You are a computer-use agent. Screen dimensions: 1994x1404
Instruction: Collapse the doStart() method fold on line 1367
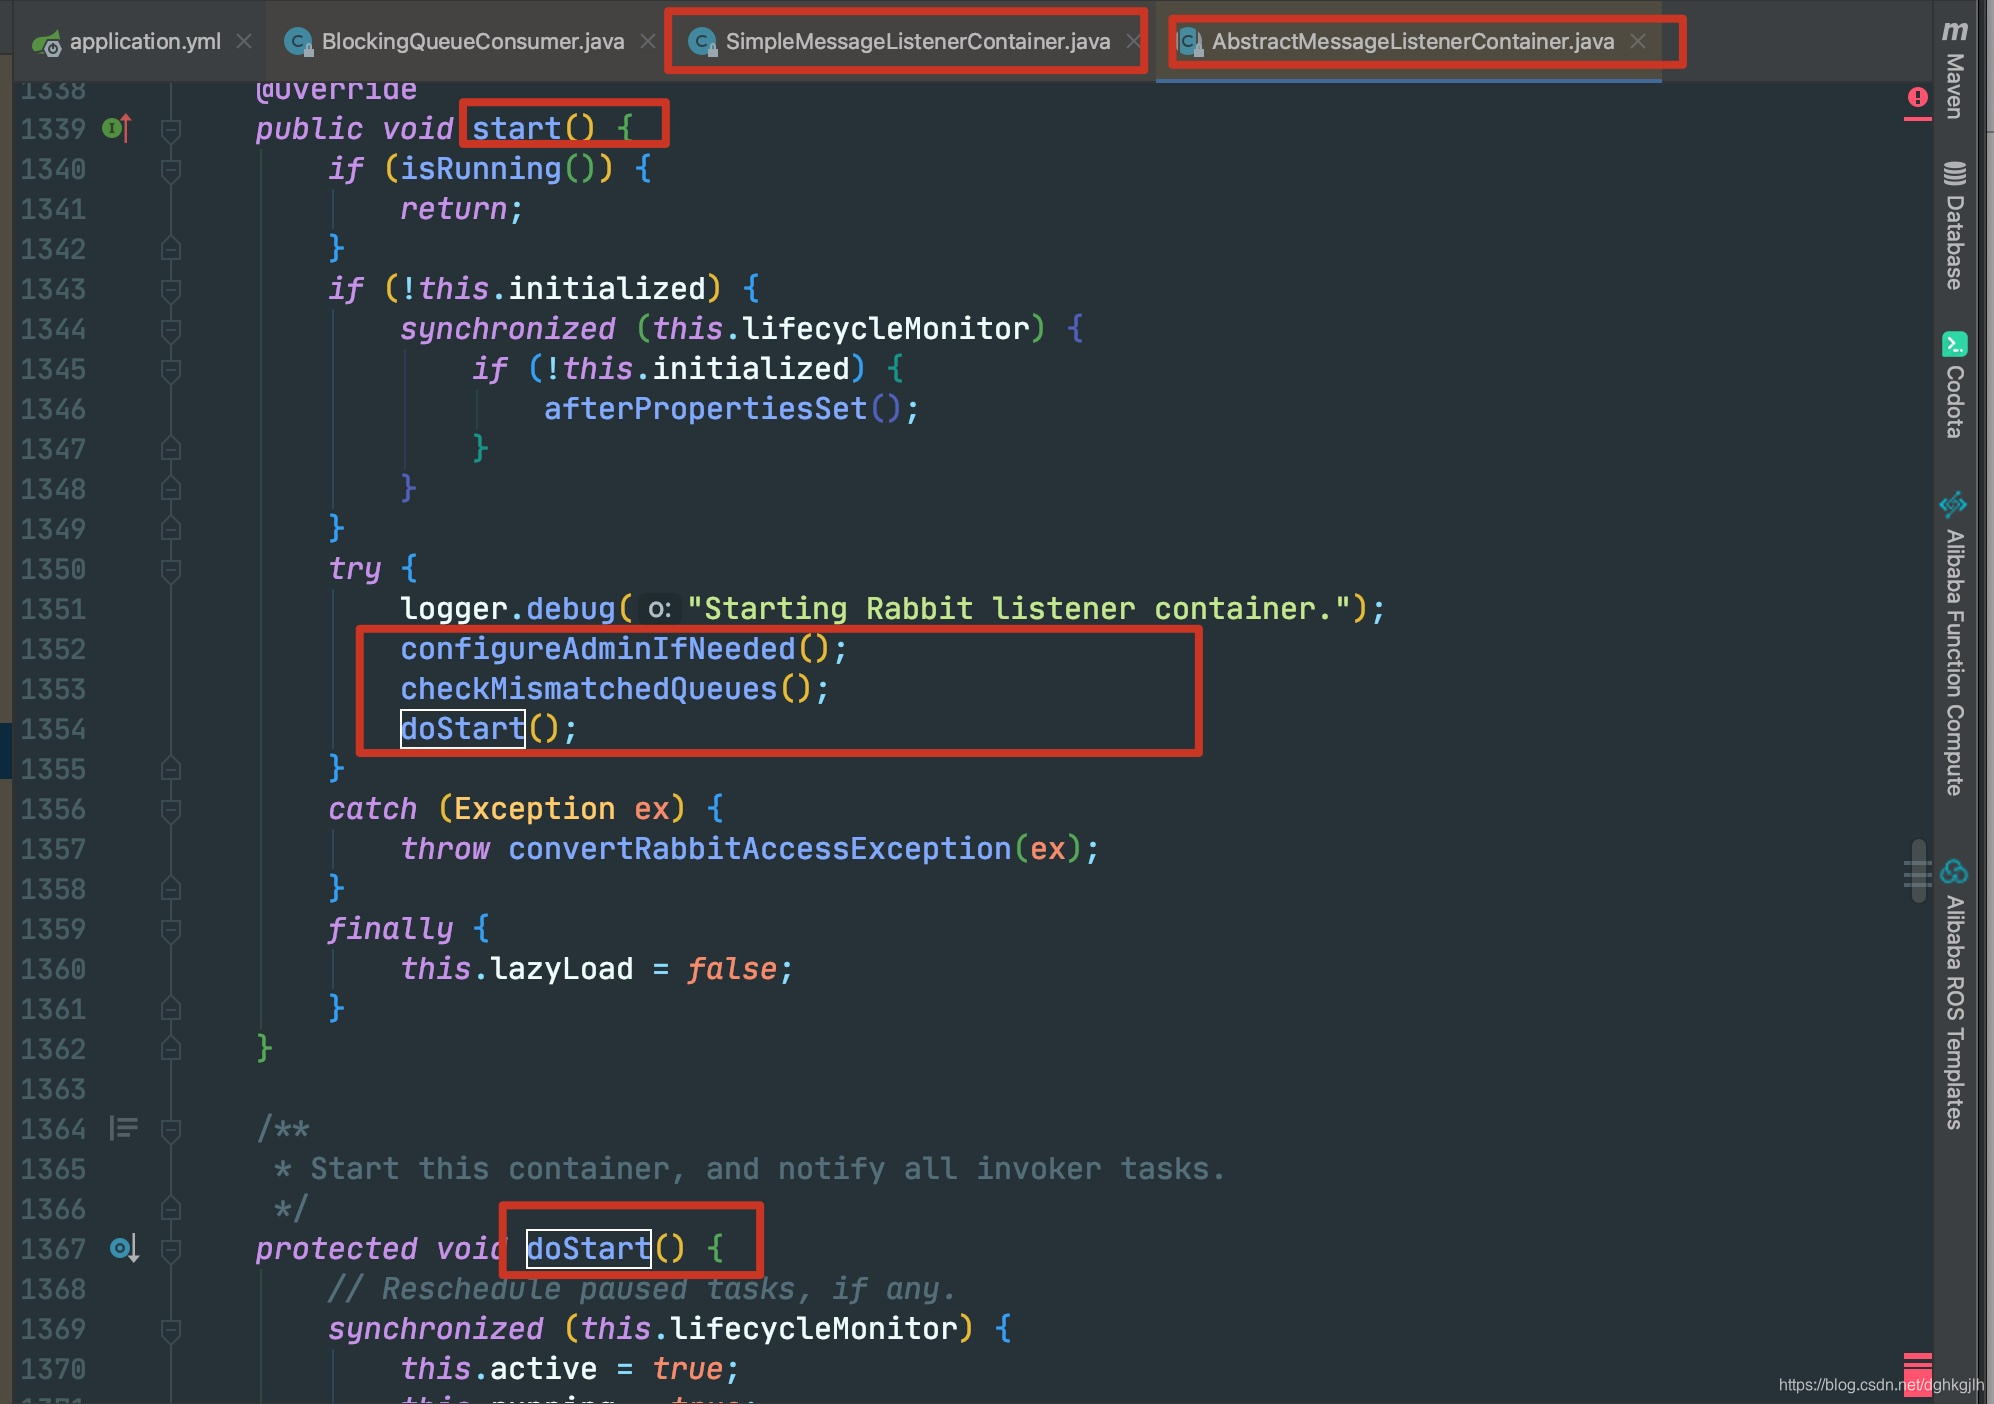point(171,1249)
